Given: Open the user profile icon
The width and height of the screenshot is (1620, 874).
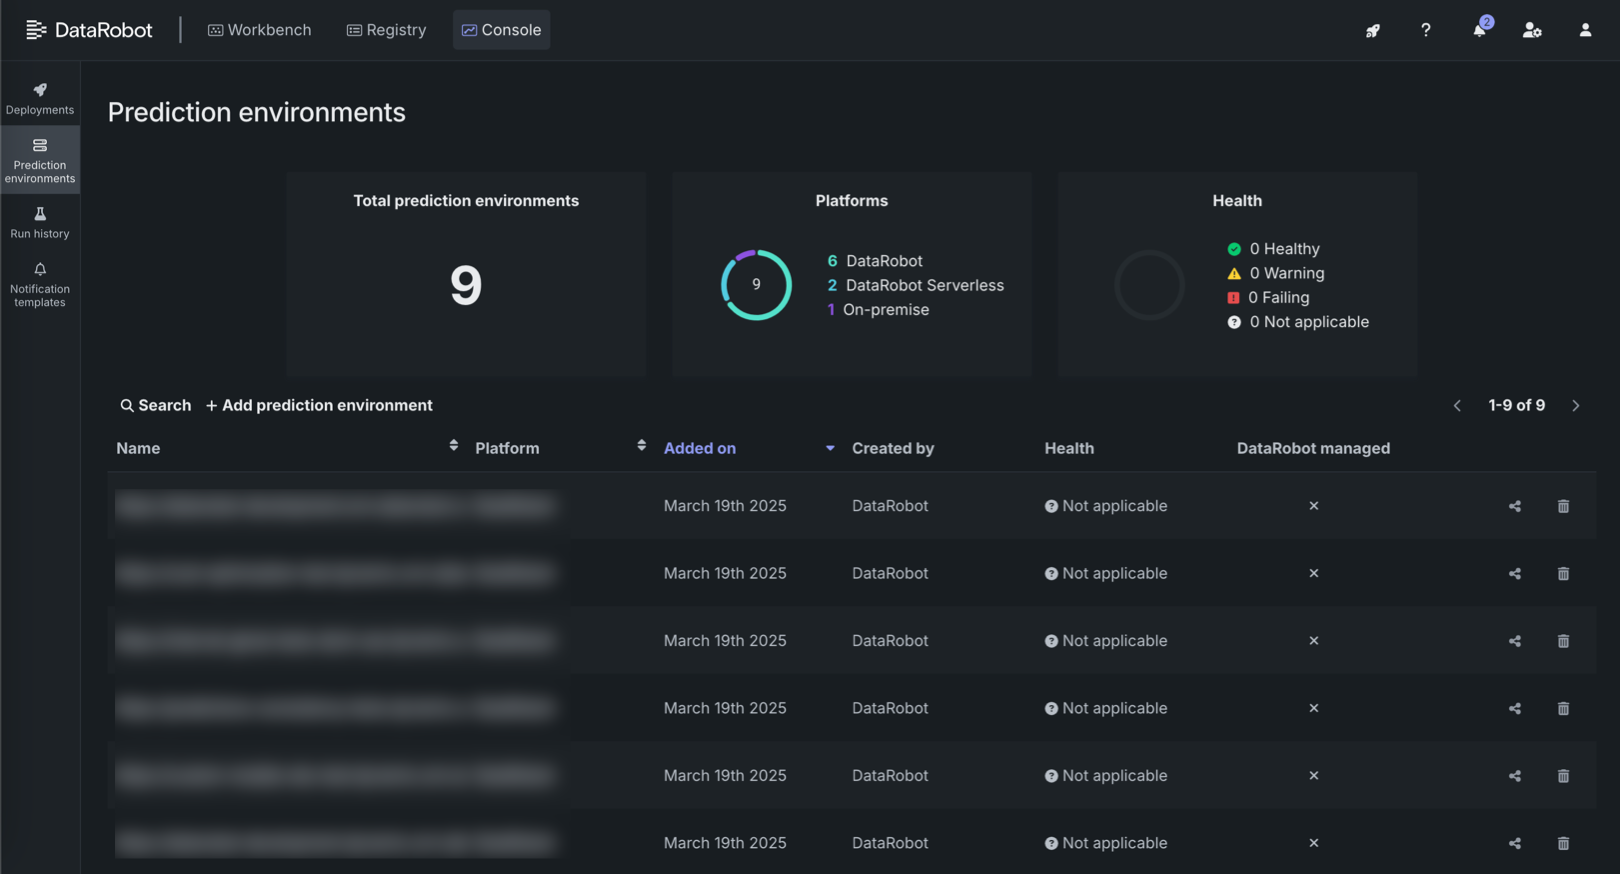Looking at the screenshot, I should (x=1585, y=30).
